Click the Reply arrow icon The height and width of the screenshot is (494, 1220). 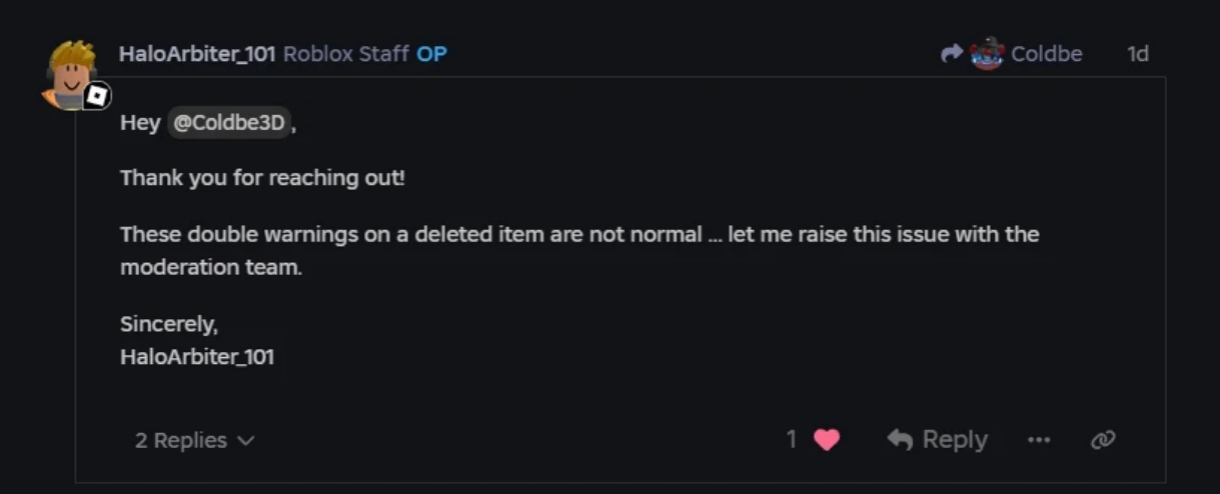900,440
